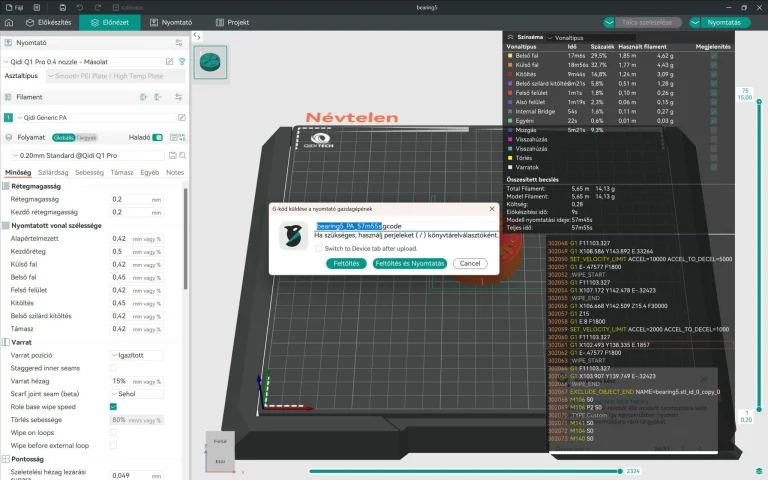The height and width of the screenshot is (480, 768).
Task: Open the Vonaltípus color scheme dropdown
Action: (x=591, y=38)
